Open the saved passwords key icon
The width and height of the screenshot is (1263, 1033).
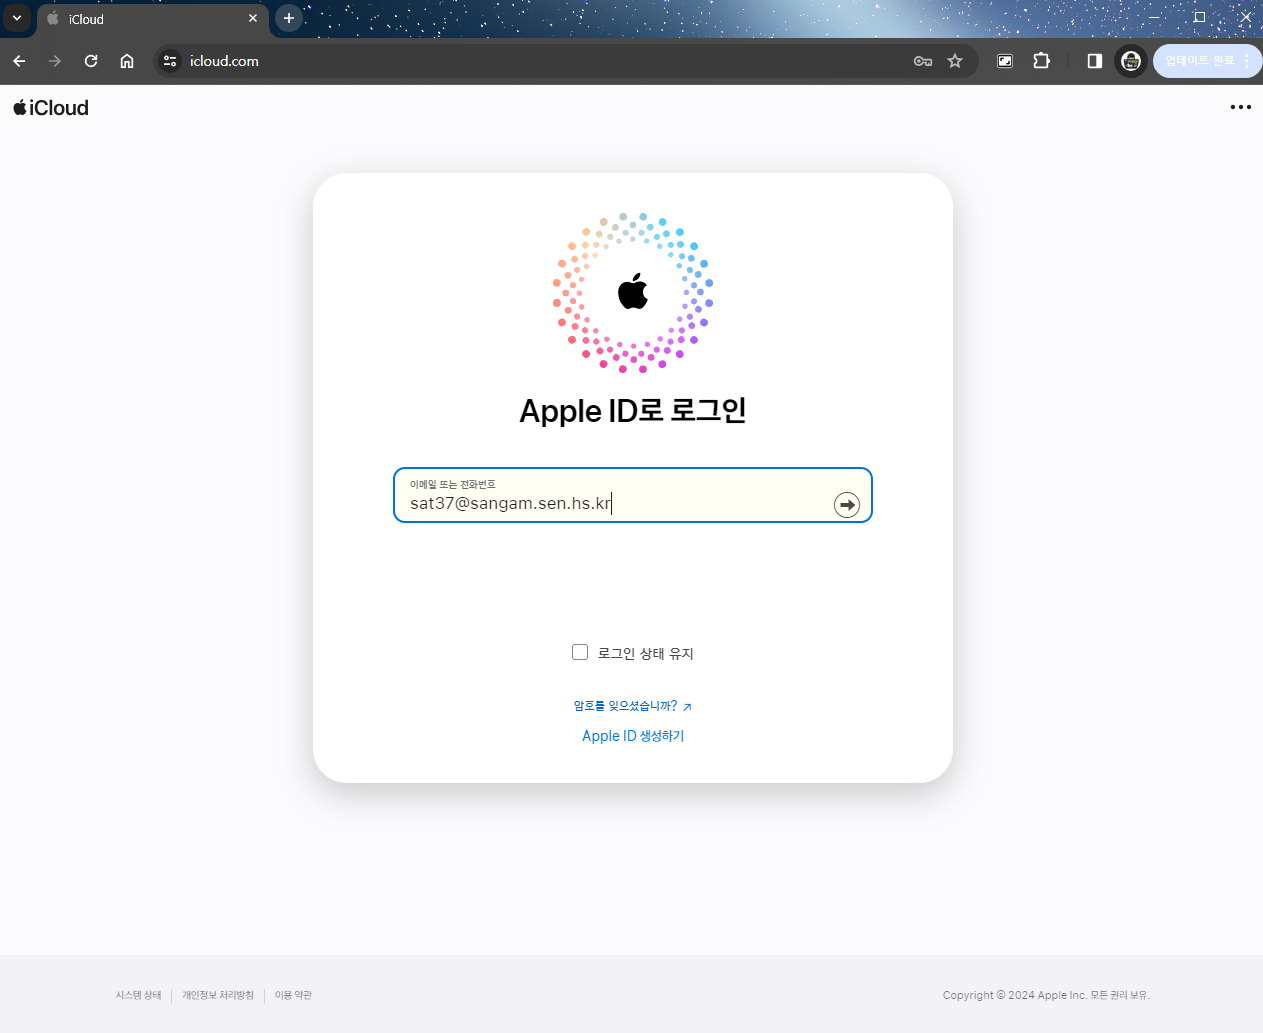(923, 61)
